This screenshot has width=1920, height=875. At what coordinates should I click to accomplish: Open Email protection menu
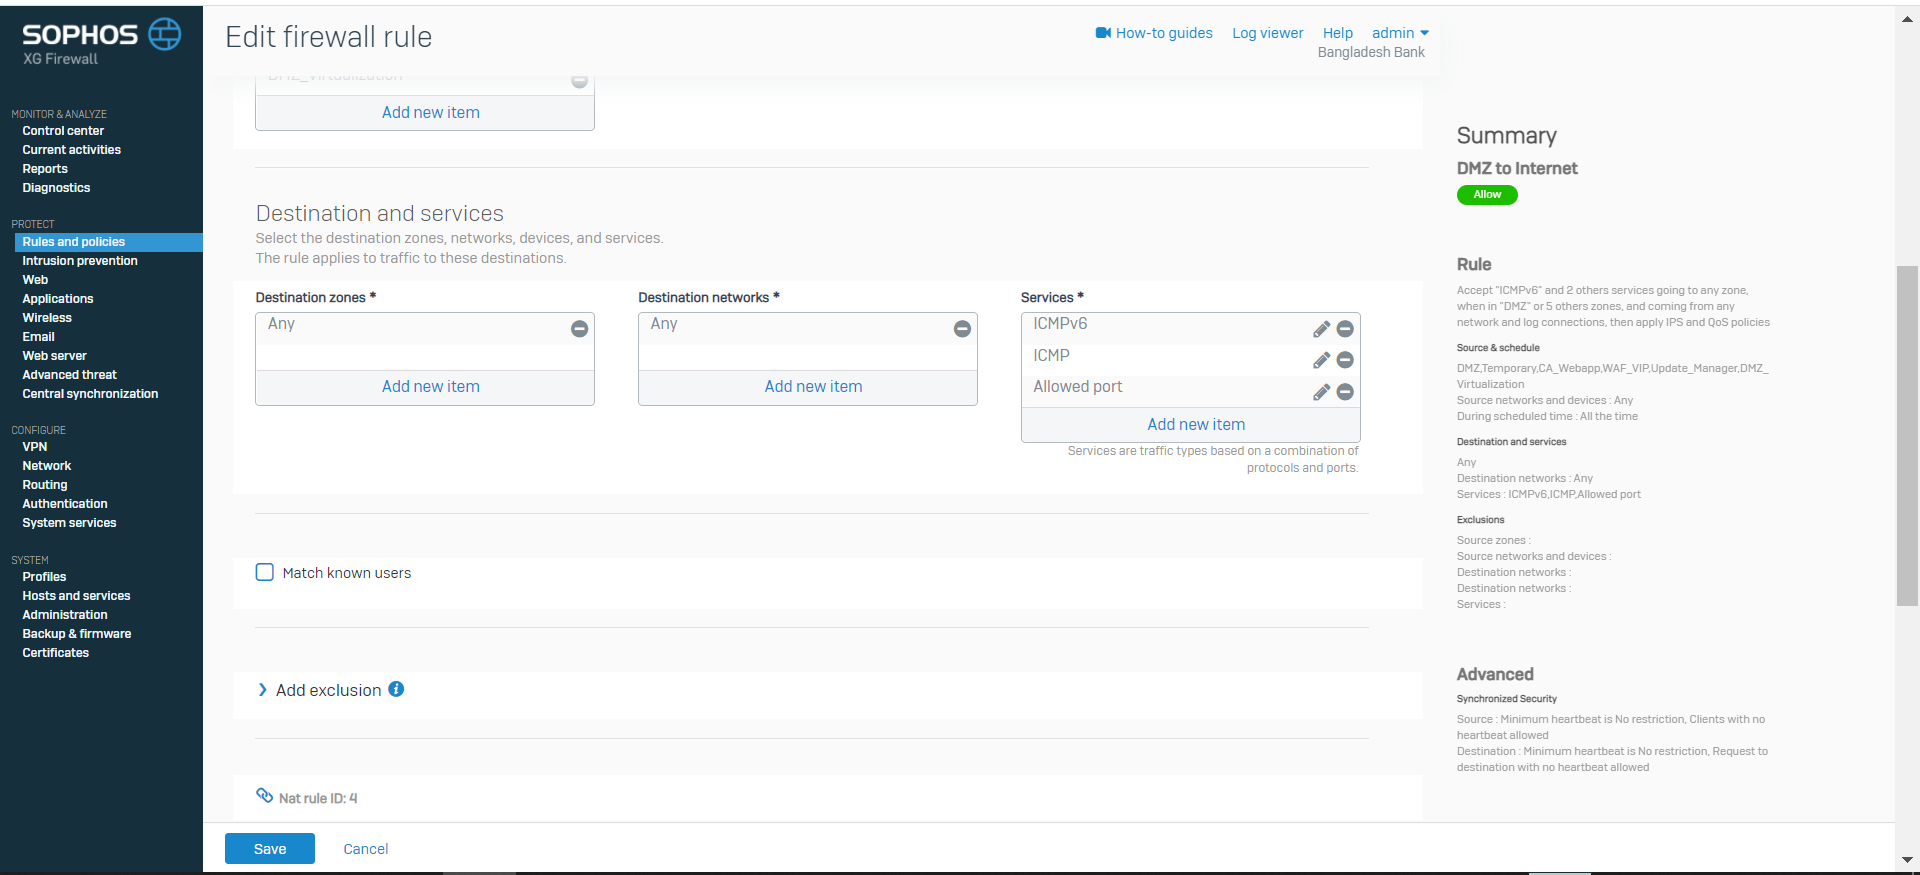pos(38,337)
